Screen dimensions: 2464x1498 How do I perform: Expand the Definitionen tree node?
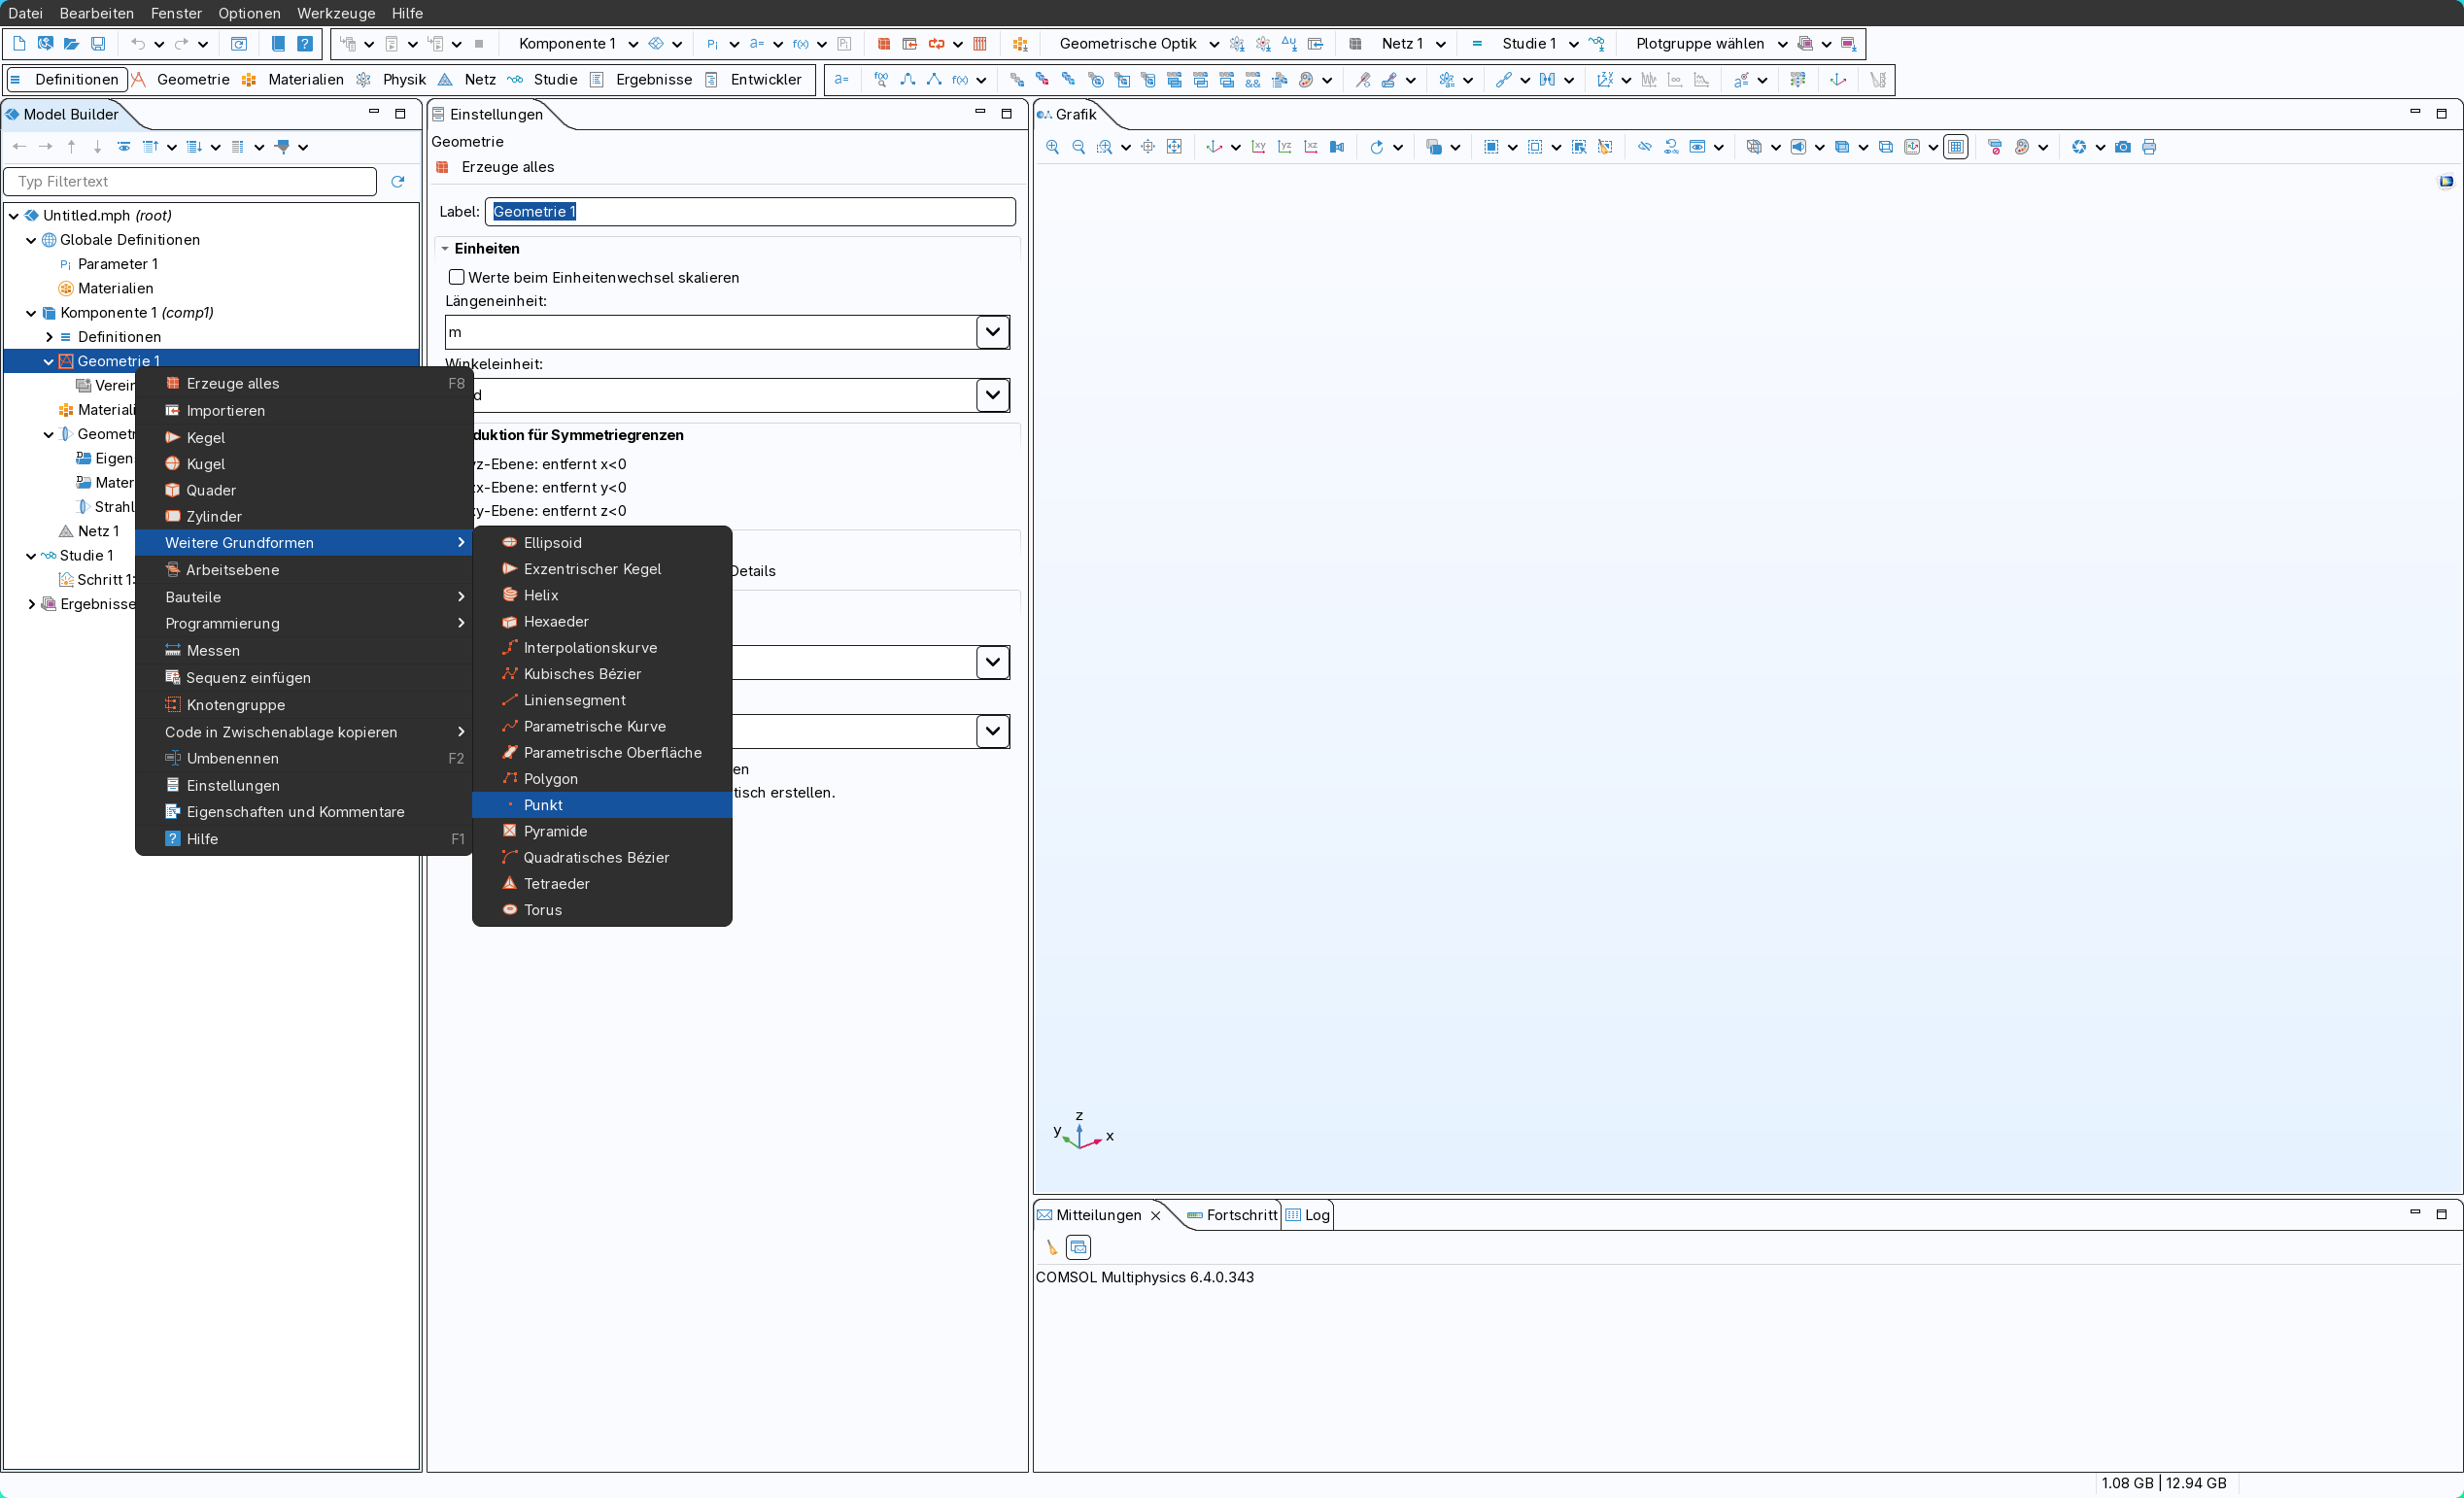[49, 337]
